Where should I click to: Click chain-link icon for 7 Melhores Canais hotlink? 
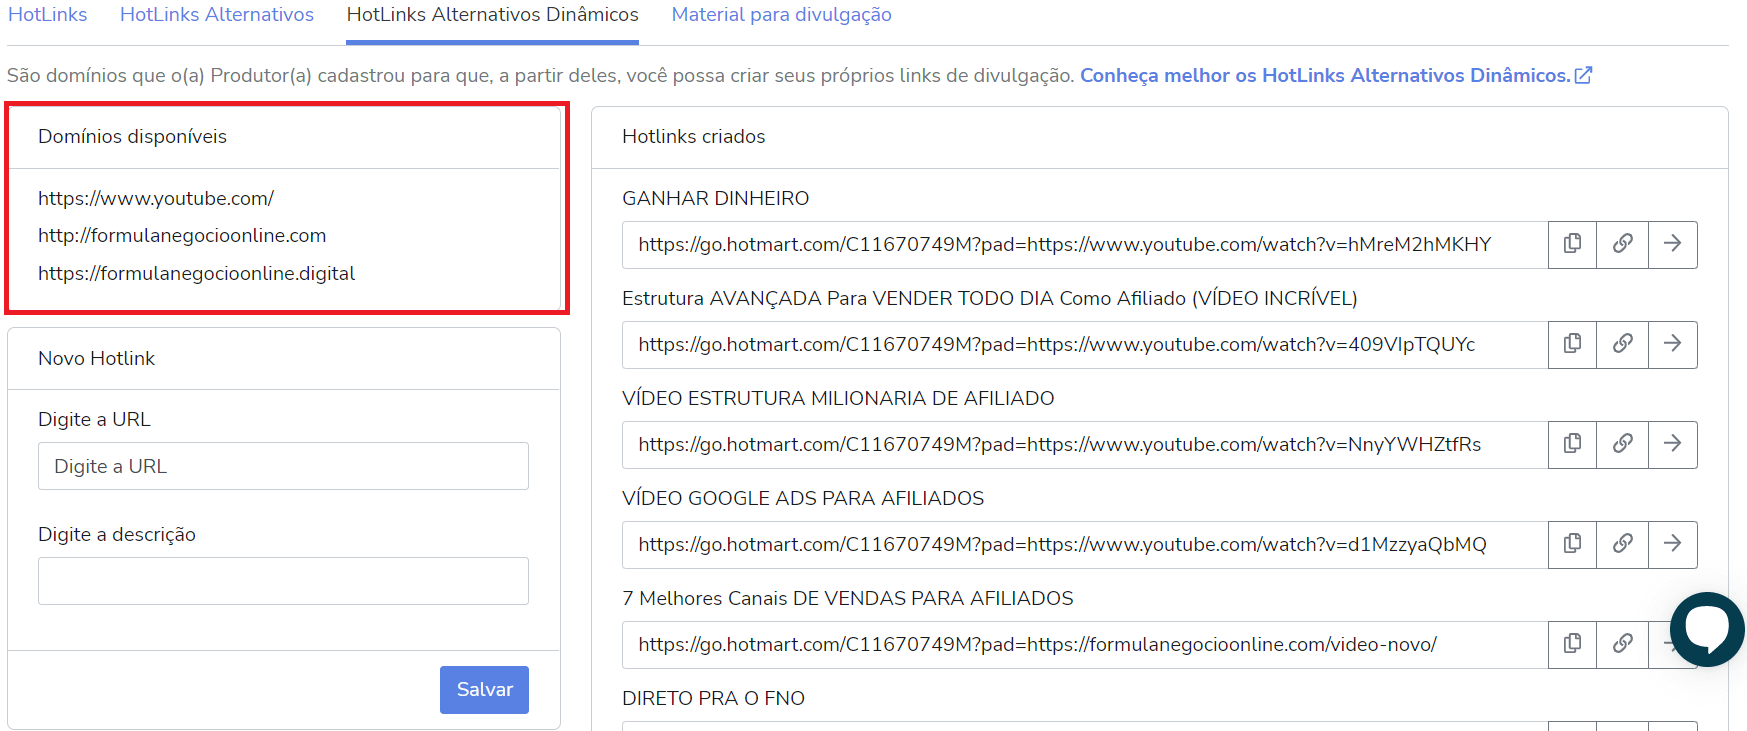[x=1623, y=644]
